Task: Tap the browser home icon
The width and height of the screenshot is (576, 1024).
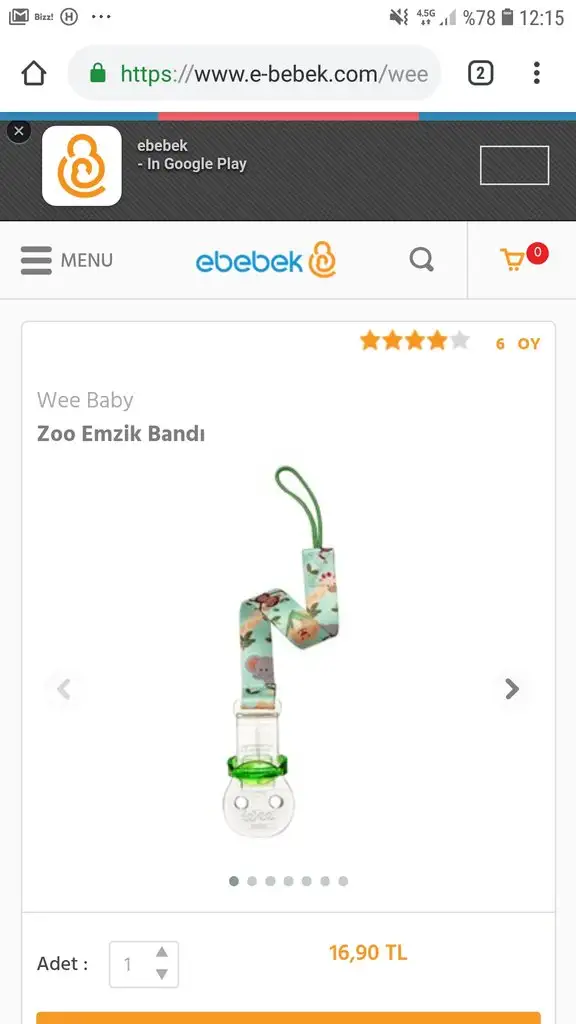Action: [x=34, y=73]
